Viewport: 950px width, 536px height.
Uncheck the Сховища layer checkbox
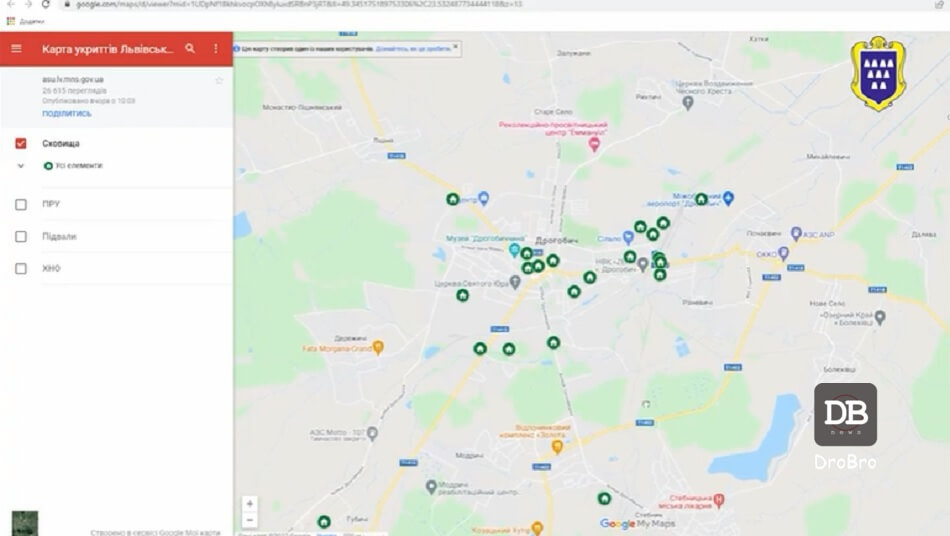click(x=21, y=143)
